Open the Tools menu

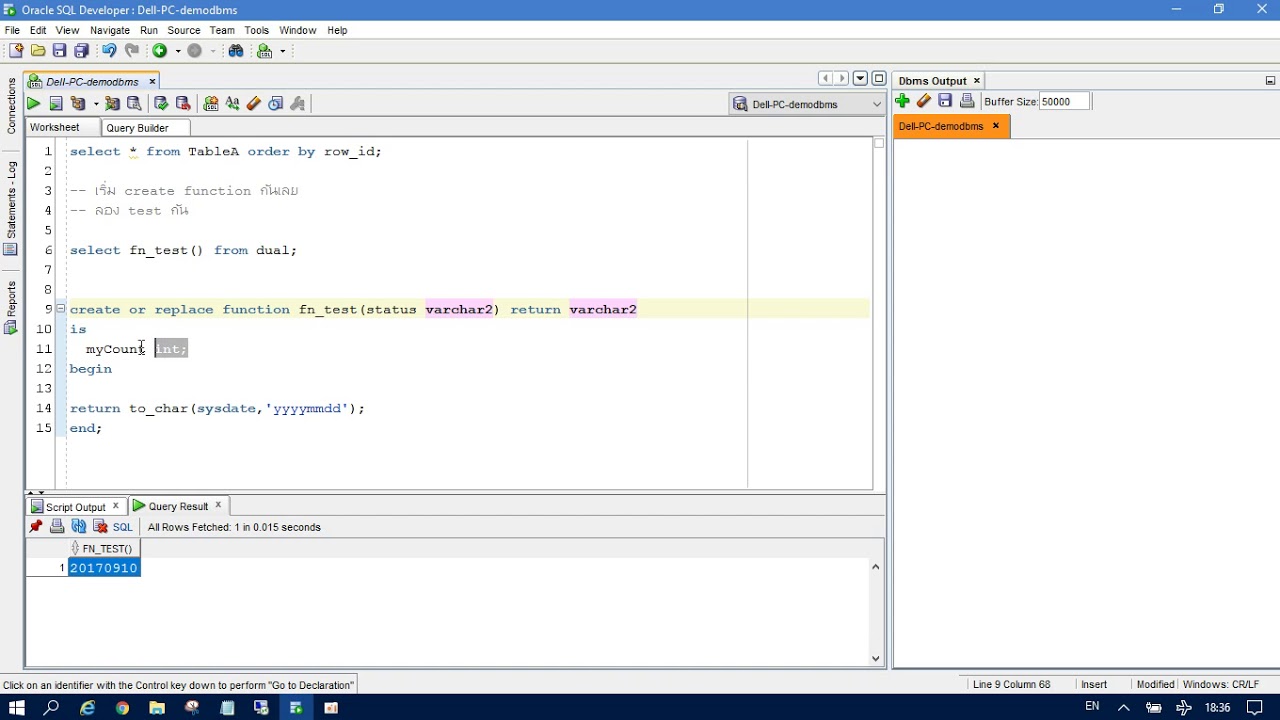[257, 30]
